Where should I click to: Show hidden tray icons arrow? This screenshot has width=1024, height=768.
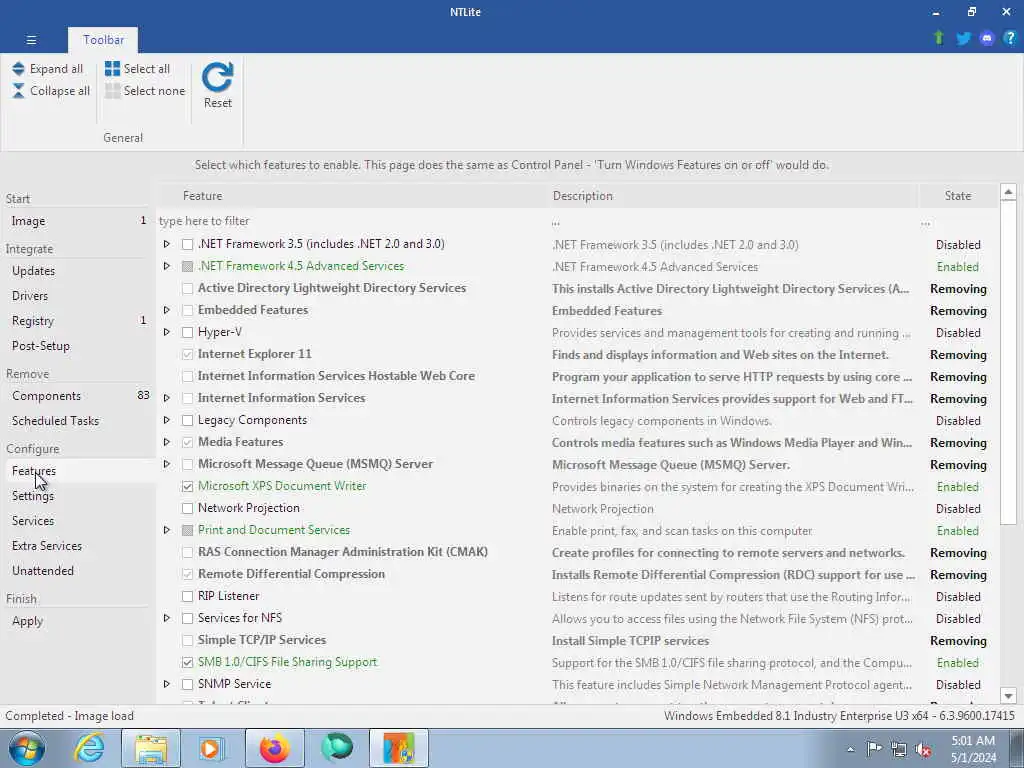(850, 750)
